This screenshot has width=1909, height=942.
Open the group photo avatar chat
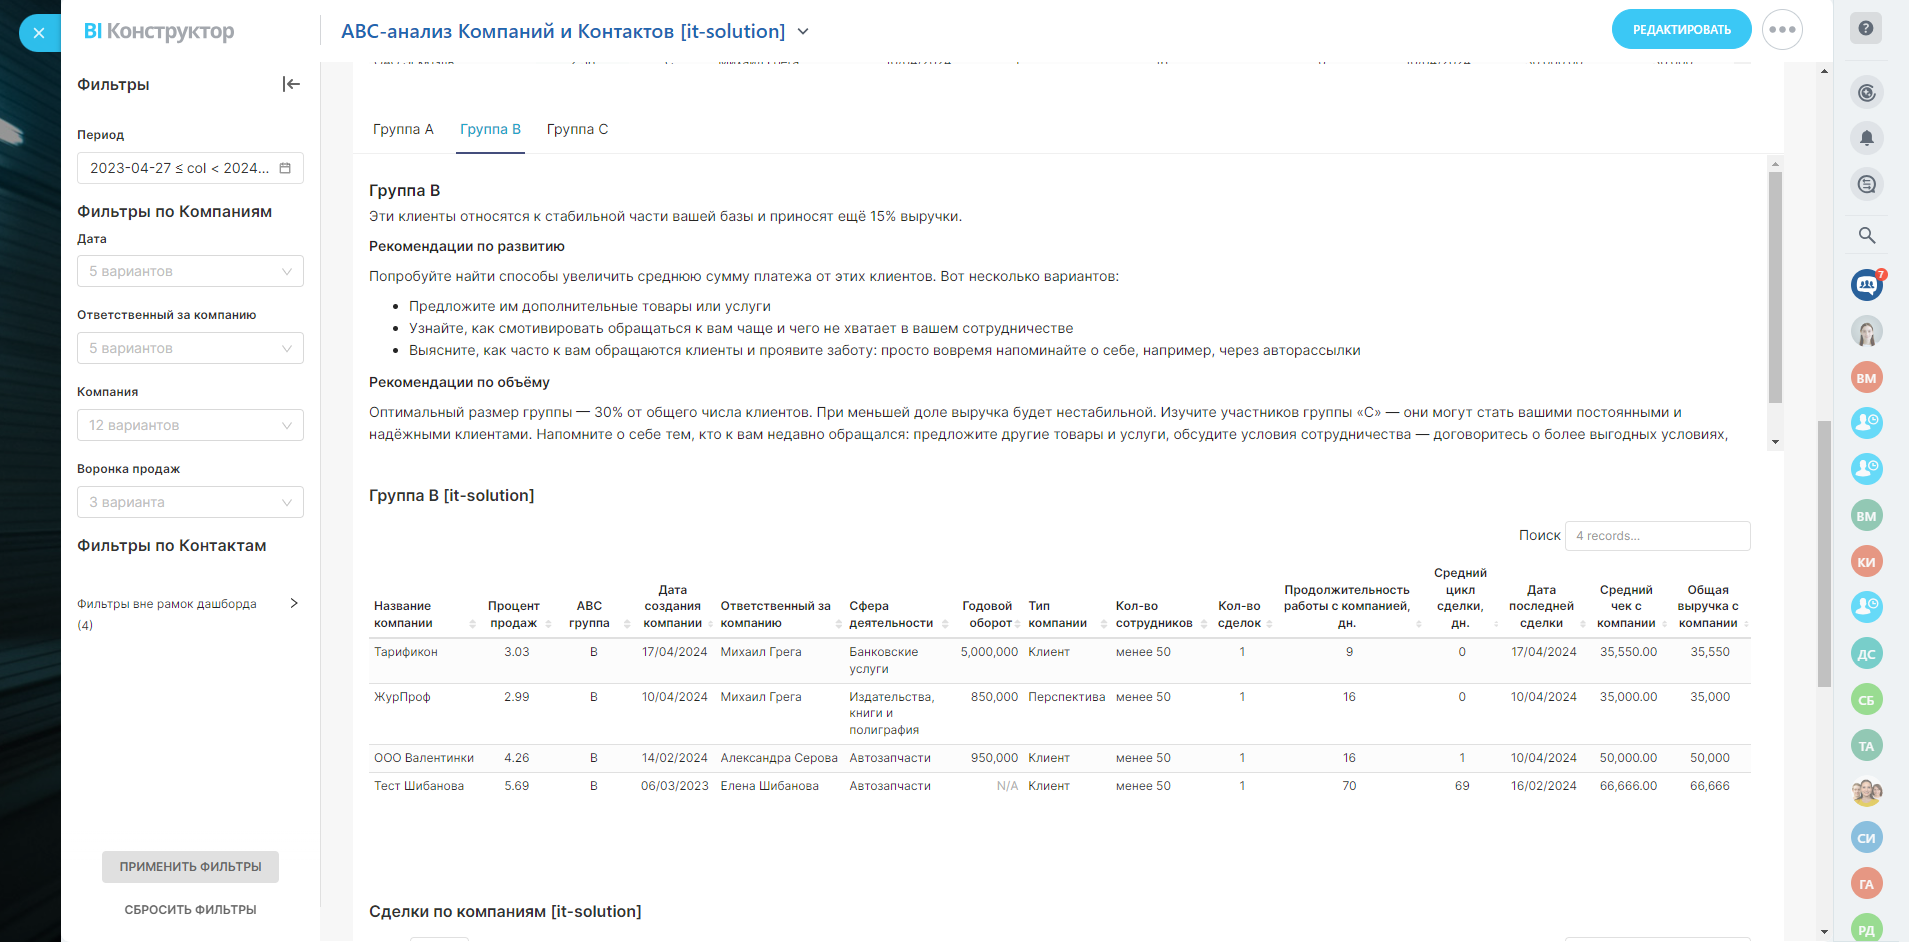(1866, 792)
